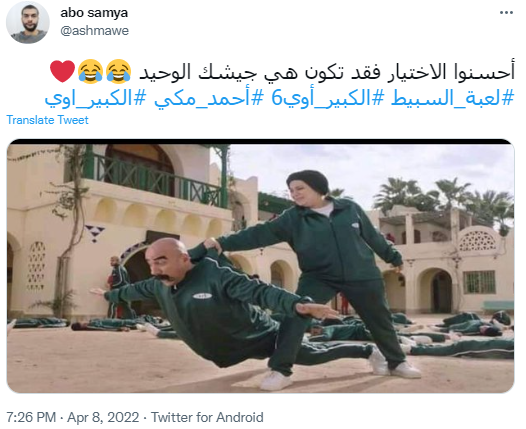Click the red heart emoji in the tweet
526x429 pixels.
[62, 71]
